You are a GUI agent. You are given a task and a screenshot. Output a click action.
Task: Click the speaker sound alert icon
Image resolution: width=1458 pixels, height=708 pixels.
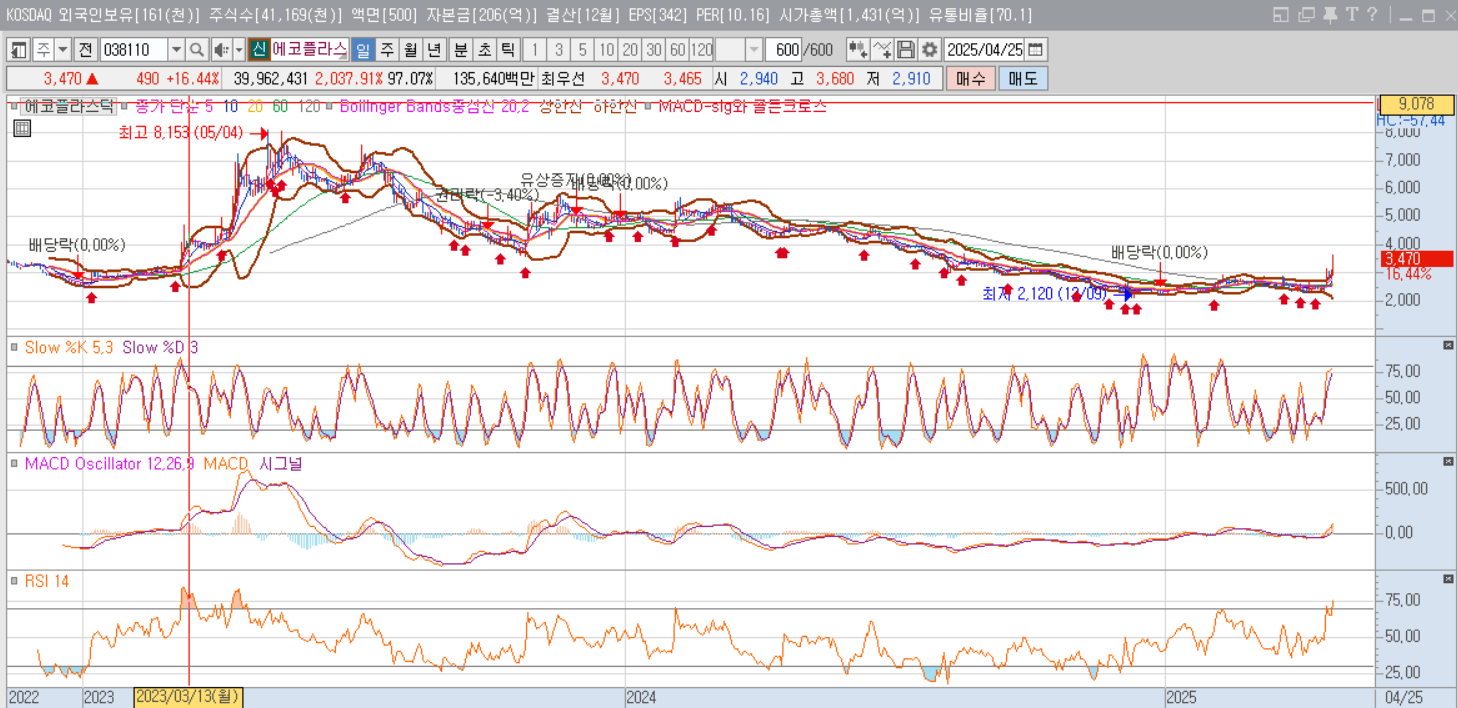pyautogui.click(x=221, y=50)
